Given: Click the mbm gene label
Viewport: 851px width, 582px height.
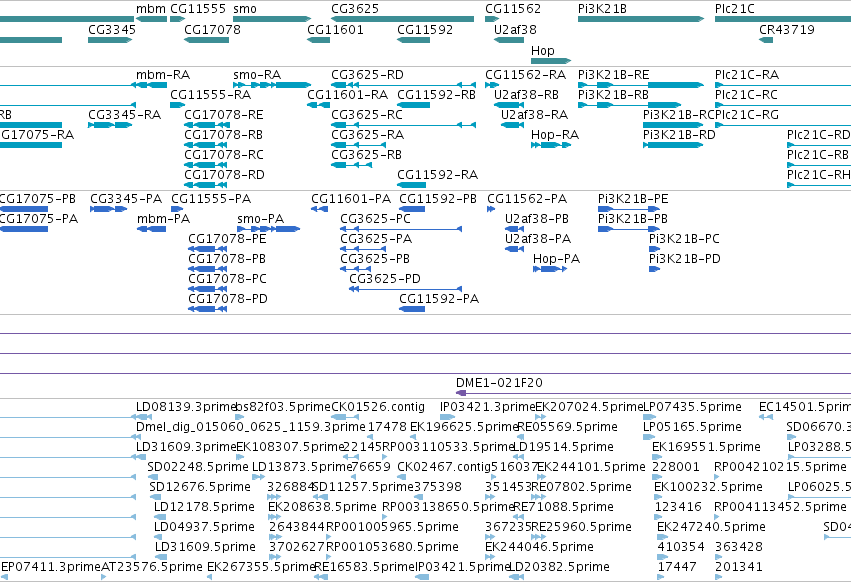Looking at the screenshot, I should [x=151, y=9].
